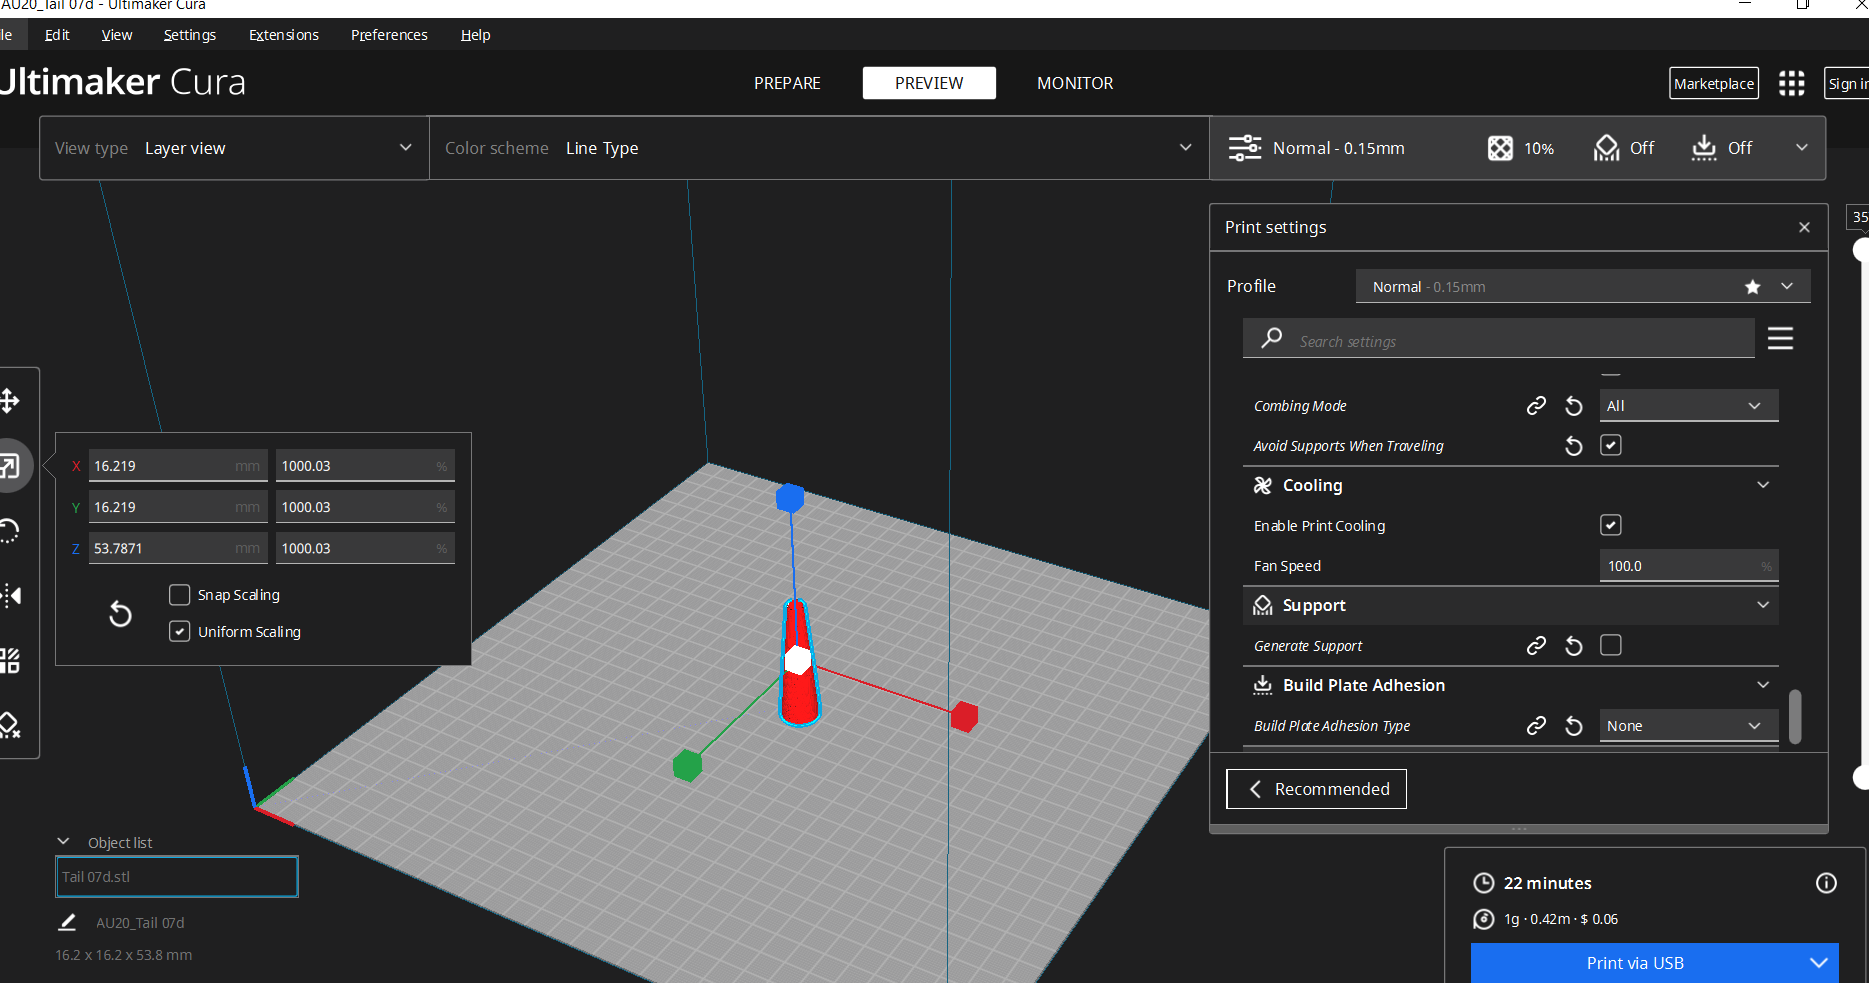Click the search magnifier icon
This screenshot has width=1869, height=983.
pos(1271,338)
